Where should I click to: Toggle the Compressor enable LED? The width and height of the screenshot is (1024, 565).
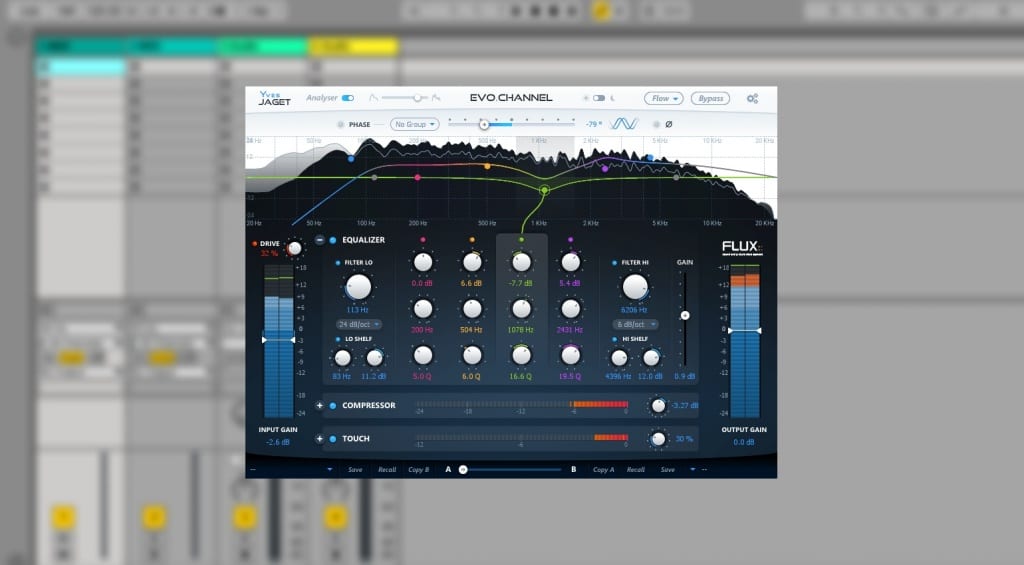coord(333,406)
